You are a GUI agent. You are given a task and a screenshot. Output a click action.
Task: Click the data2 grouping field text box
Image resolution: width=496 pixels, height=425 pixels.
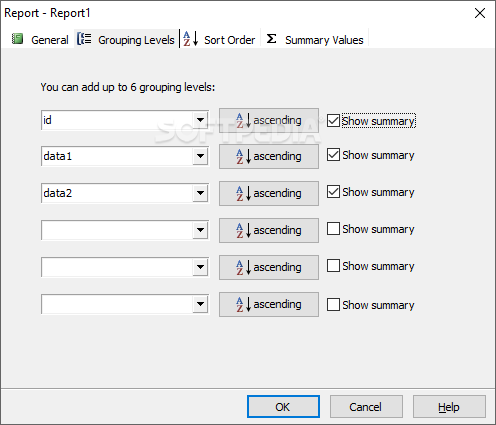117,193
